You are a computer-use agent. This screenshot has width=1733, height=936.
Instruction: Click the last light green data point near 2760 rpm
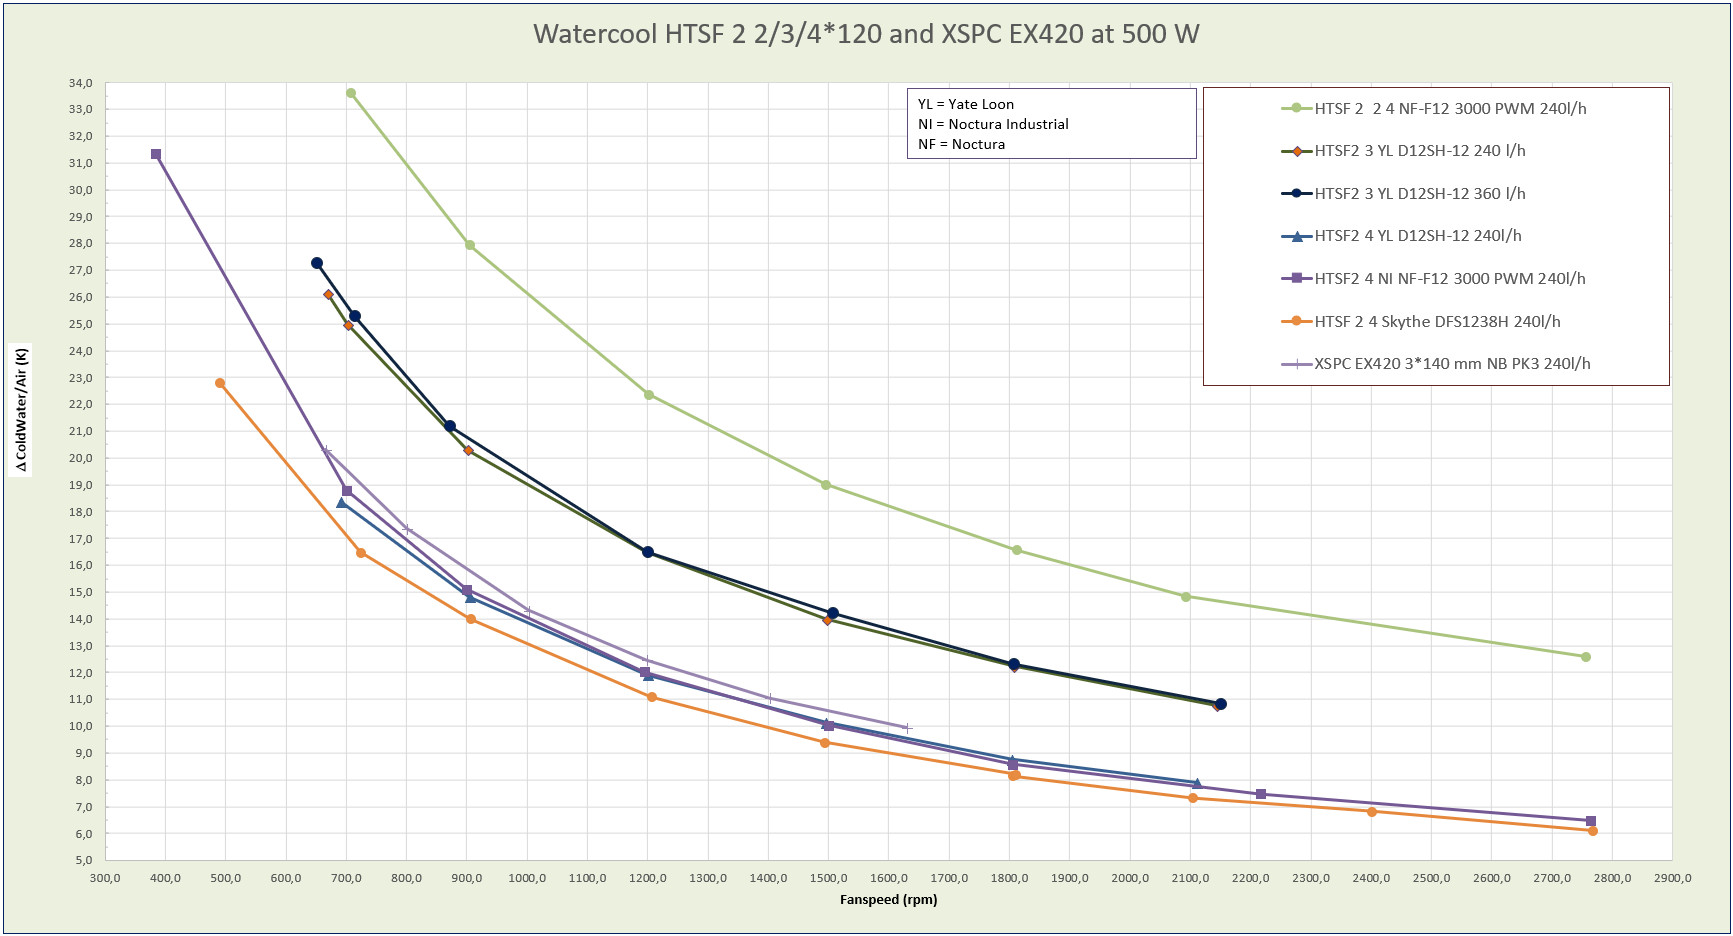point(1586,657)
